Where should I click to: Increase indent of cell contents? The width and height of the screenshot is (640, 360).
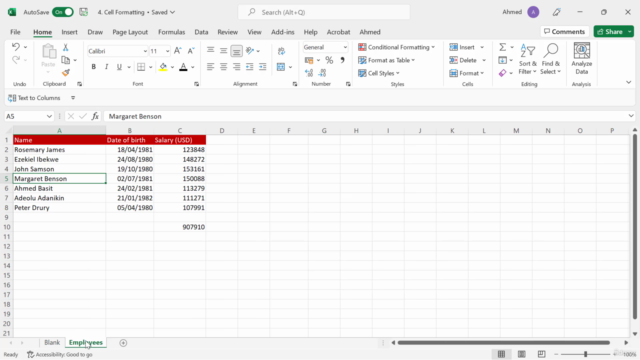[x=262, y=67]
